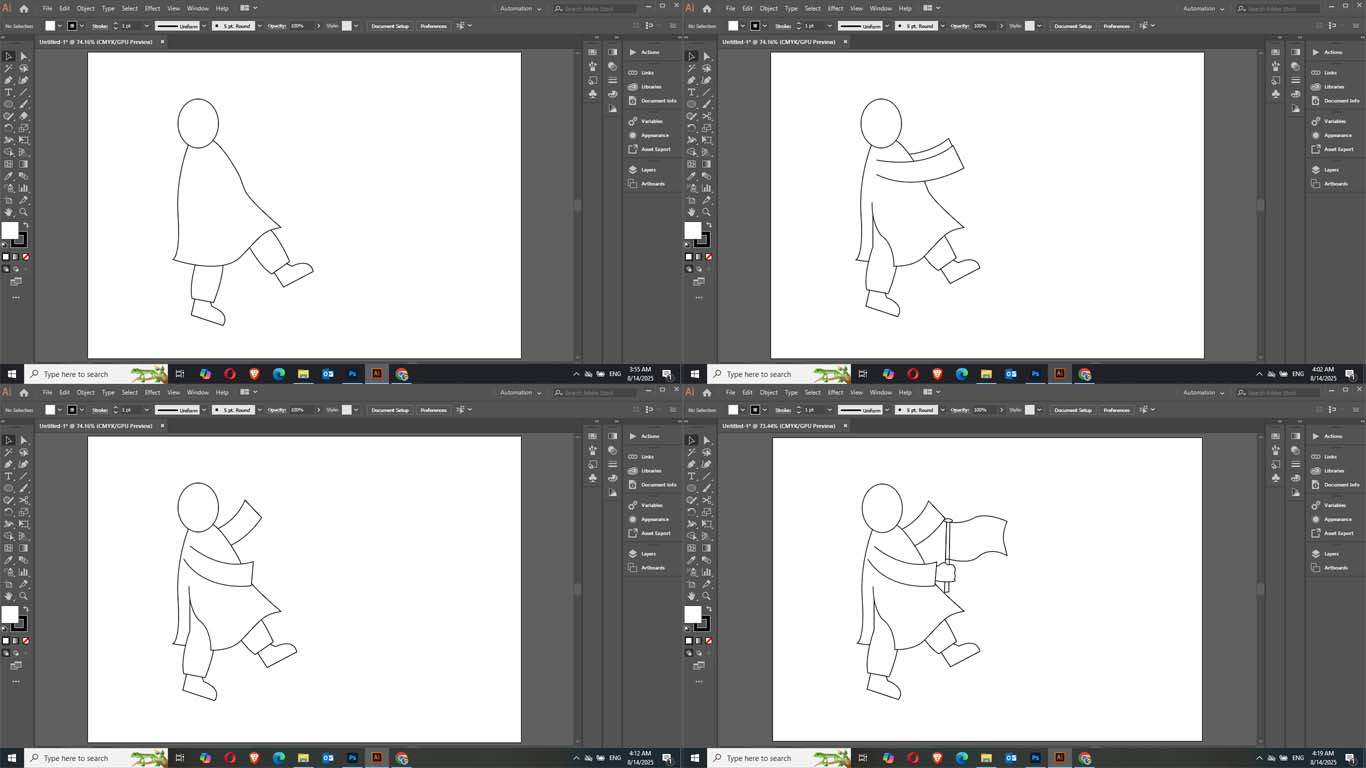This screenshot has height=768, width=1366.
Task: Open Uniform width profile dropdown in top-right window
Action: [x=887, y=25]
